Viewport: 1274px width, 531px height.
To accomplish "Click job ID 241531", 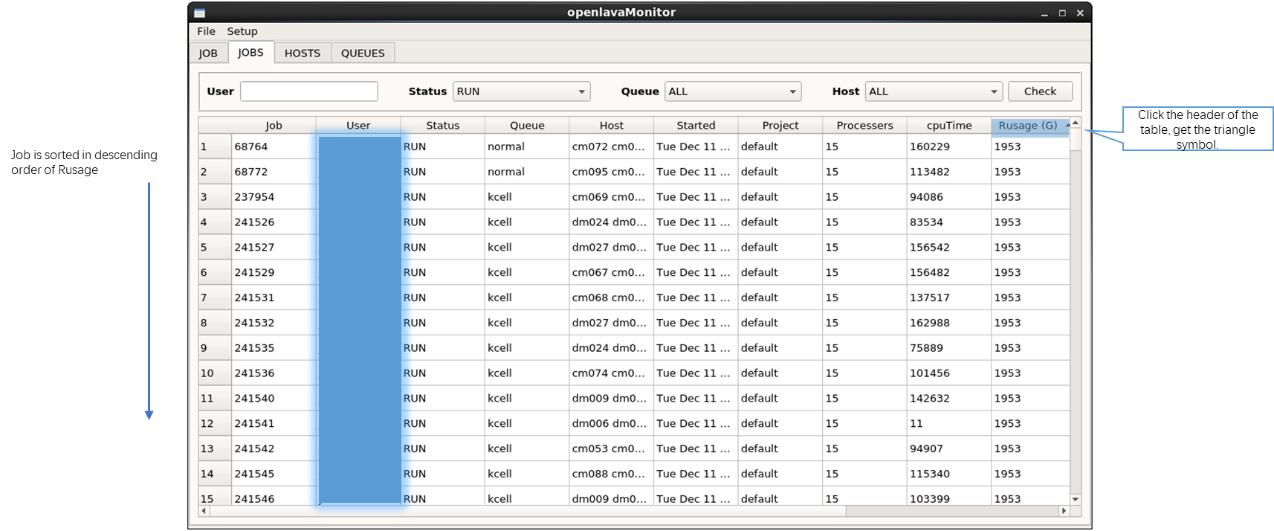I will coord(274,297).
